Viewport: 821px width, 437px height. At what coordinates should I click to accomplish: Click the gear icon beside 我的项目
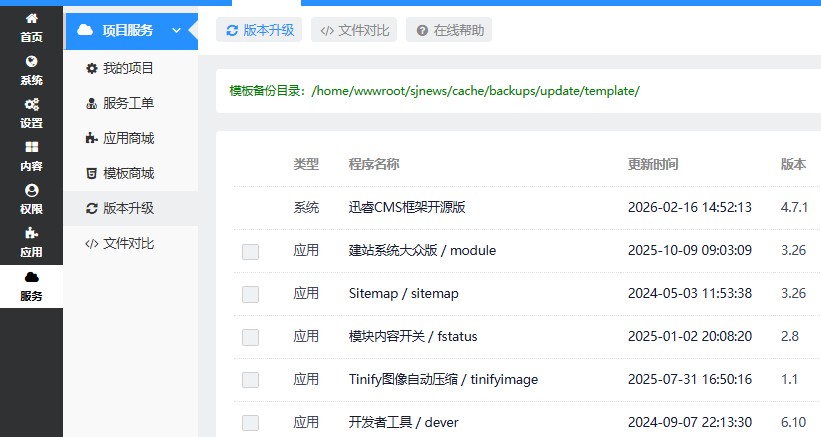[x=92, y=68]
